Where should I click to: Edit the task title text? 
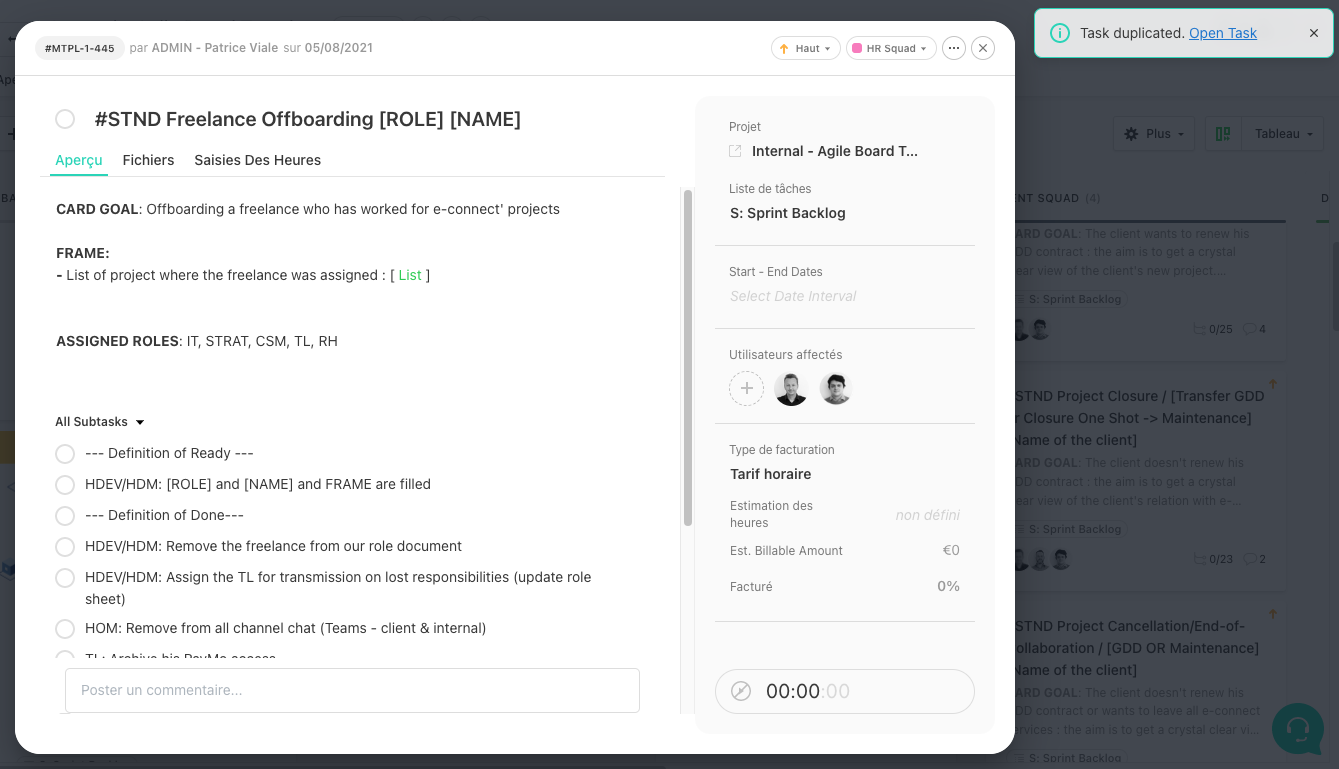coord(307,120)
